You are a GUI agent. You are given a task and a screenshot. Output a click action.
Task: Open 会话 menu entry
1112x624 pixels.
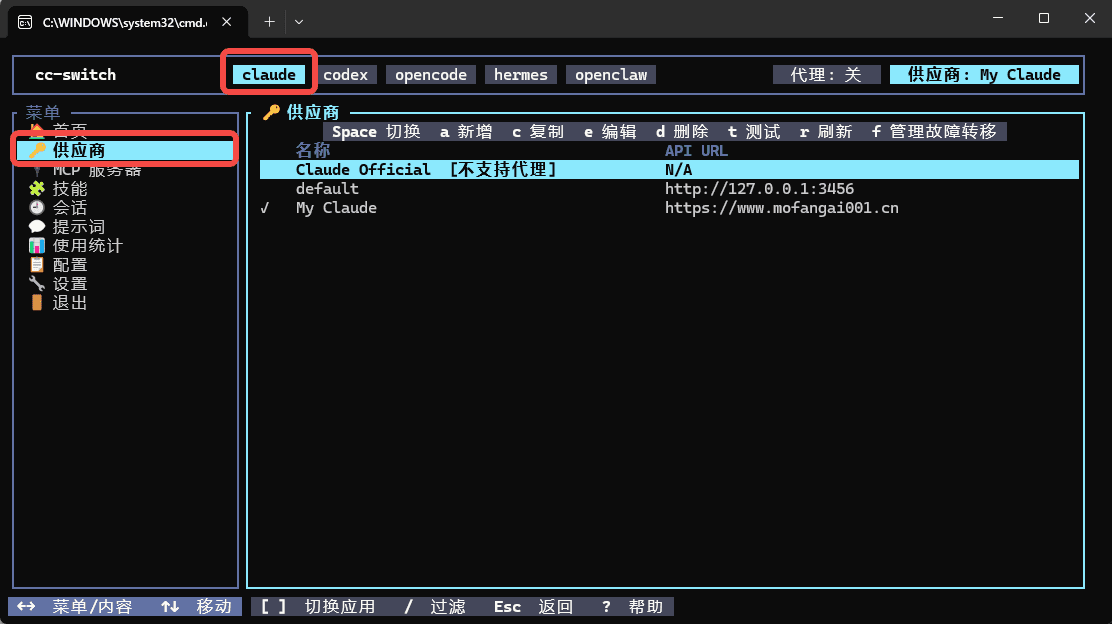(70, 208)
